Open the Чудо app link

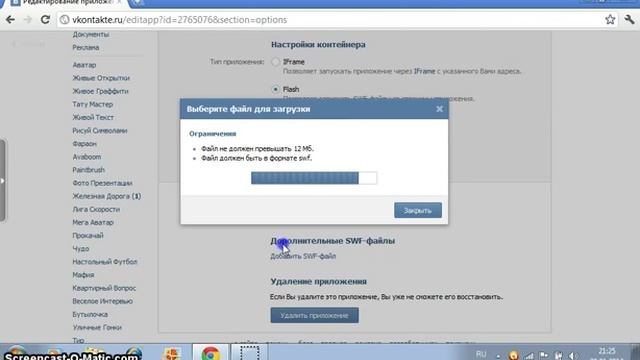[x=80, y=249]
